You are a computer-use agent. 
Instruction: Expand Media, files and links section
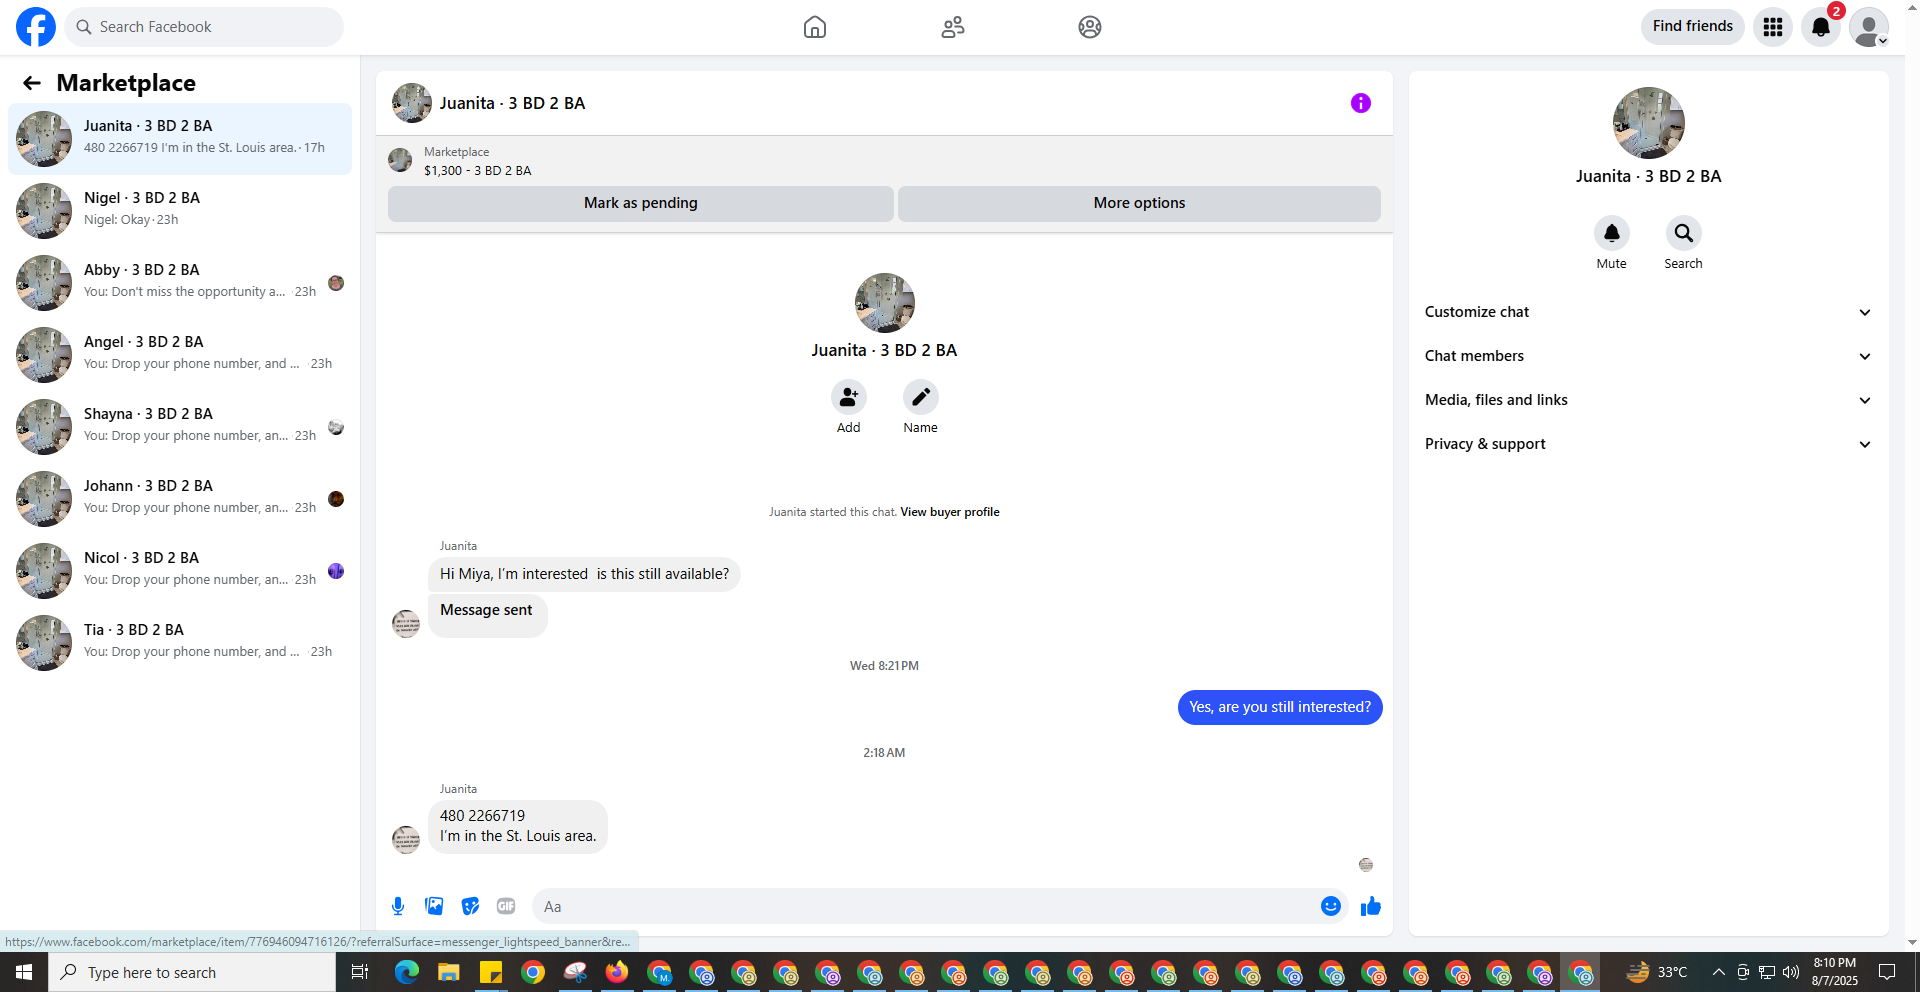(1649, 400)
